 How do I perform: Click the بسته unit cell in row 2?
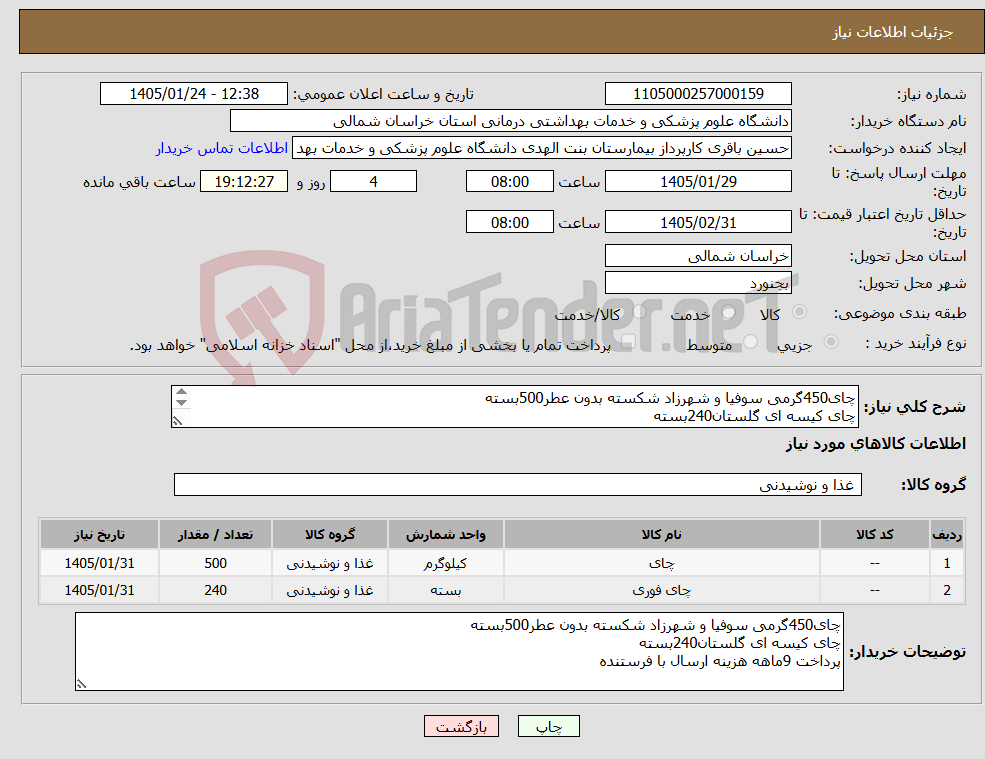point(445,590)
